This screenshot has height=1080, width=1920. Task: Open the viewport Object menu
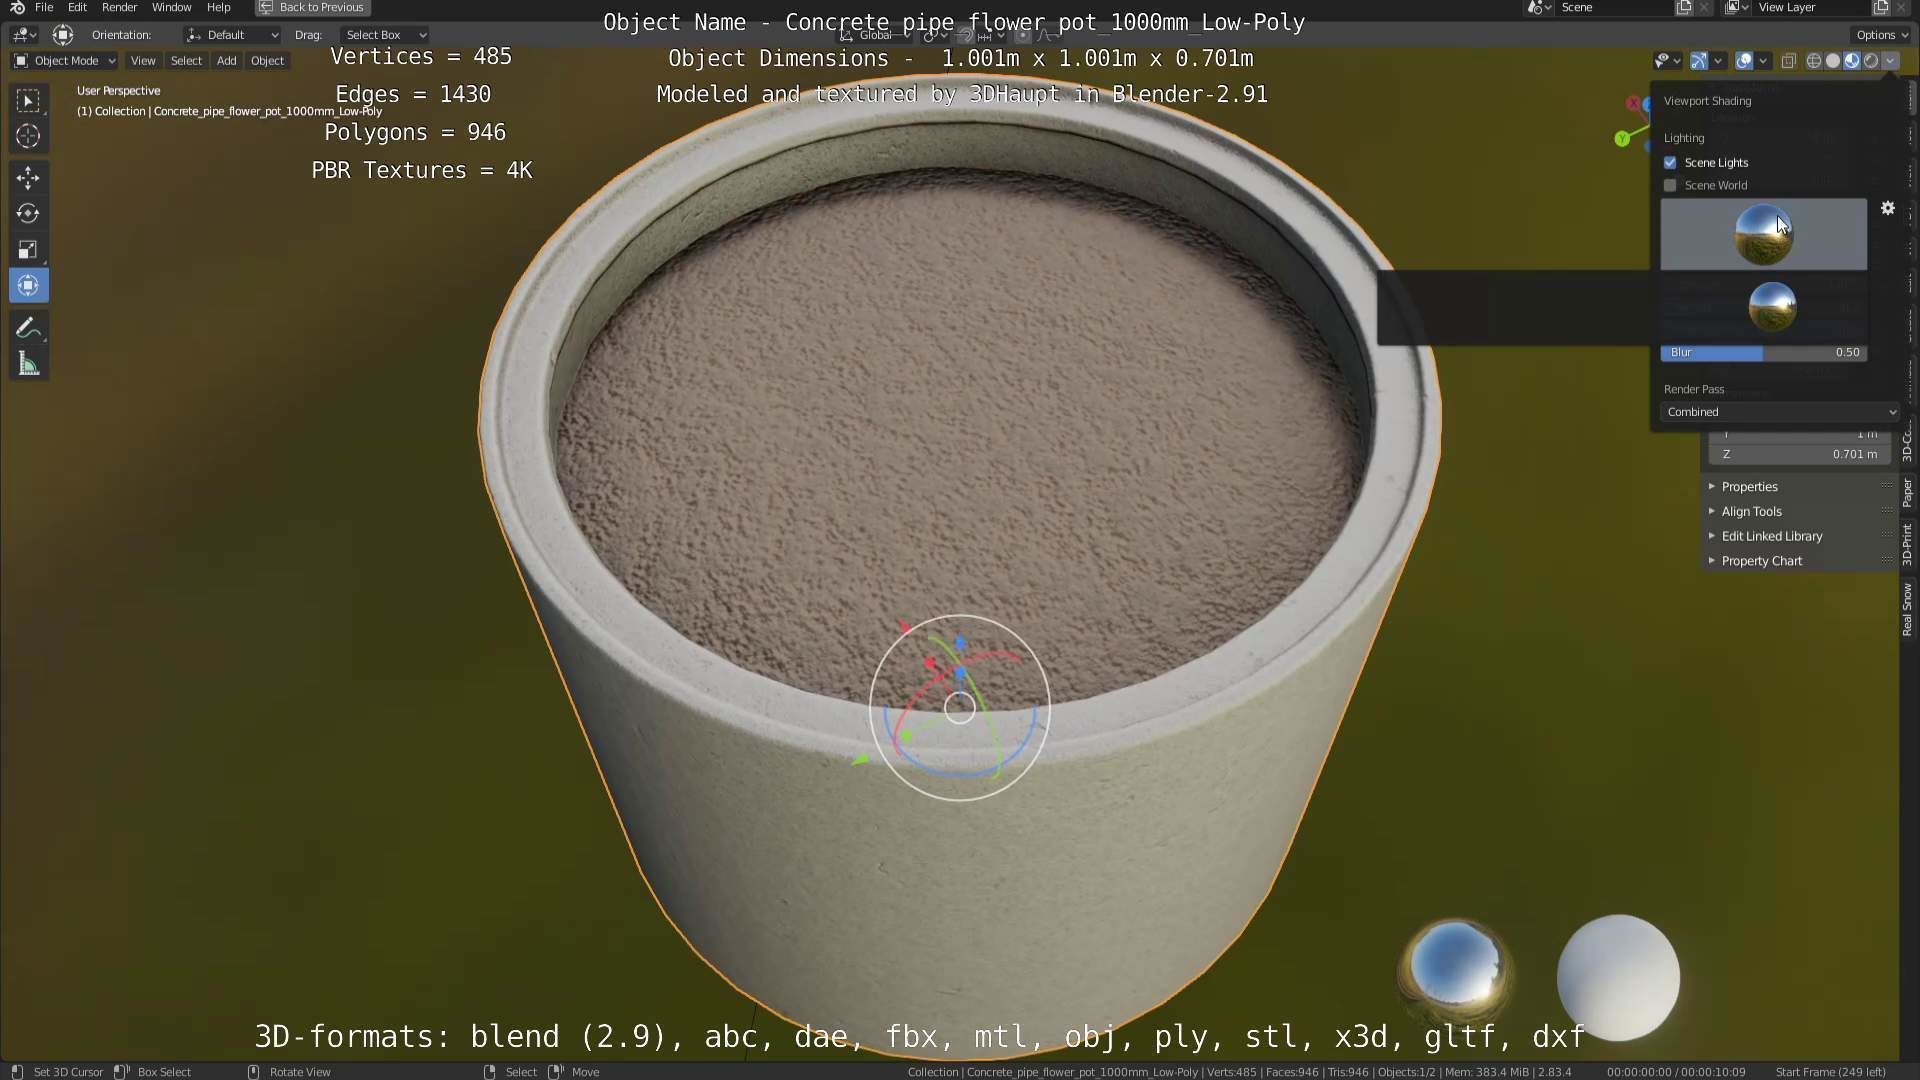tap(267, 61)
